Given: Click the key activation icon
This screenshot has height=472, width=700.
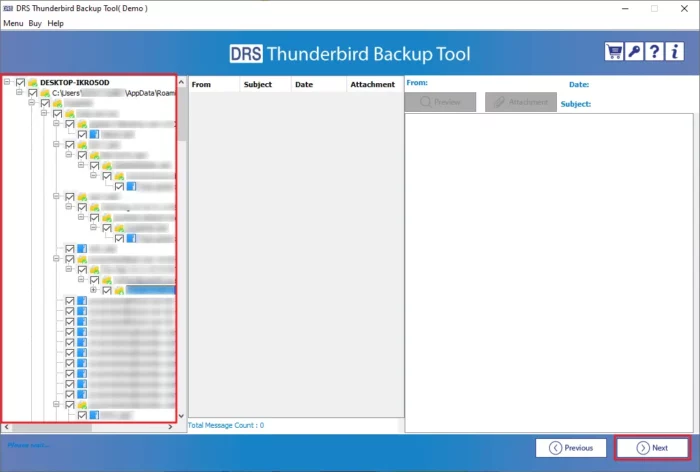Looking at the screenshot, I should (x=634, y=52).
